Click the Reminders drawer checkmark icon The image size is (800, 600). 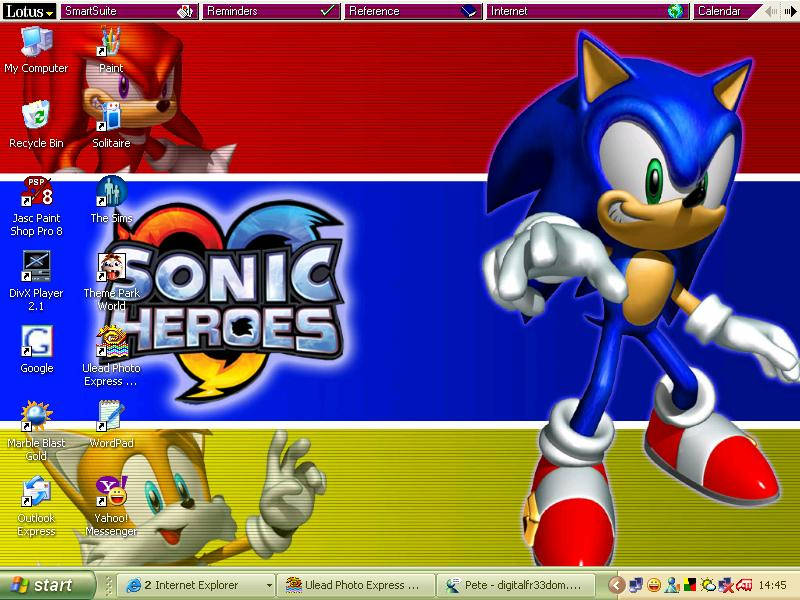pyautogui.click(x=327, y=11)
